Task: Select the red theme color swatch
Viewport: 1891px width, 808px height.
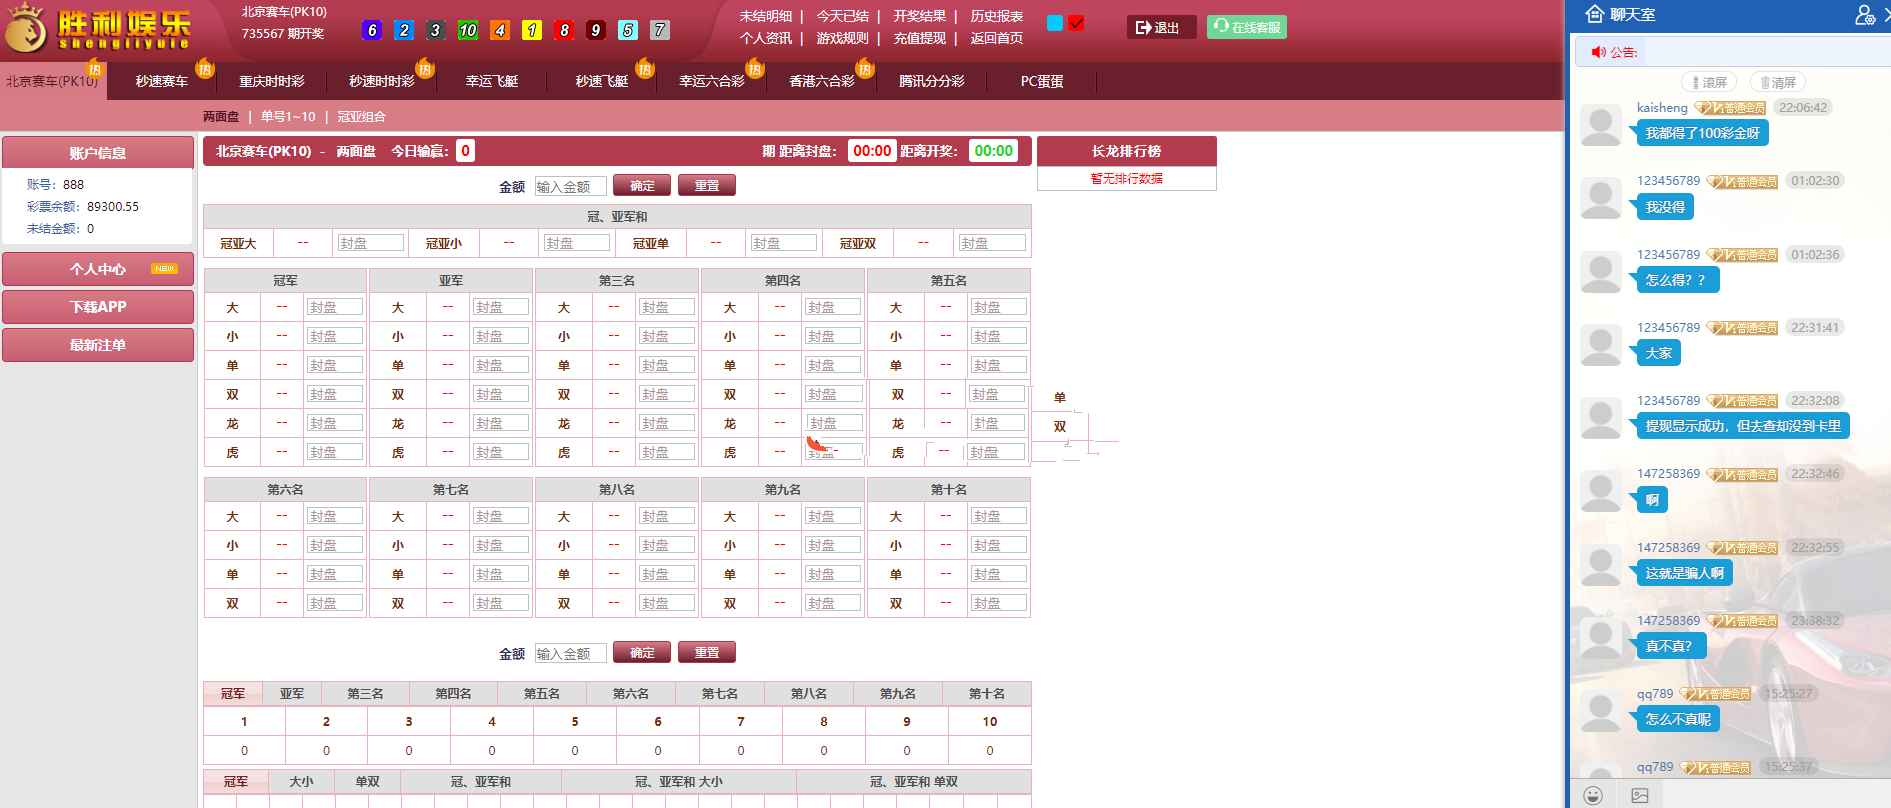Action: click(1076, 23)
